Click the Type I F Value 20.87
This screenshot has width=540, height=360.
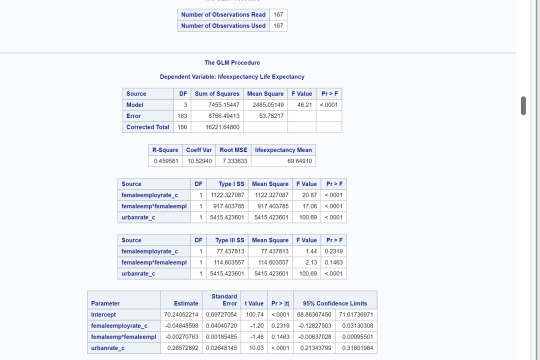click(x=309, y=195)
